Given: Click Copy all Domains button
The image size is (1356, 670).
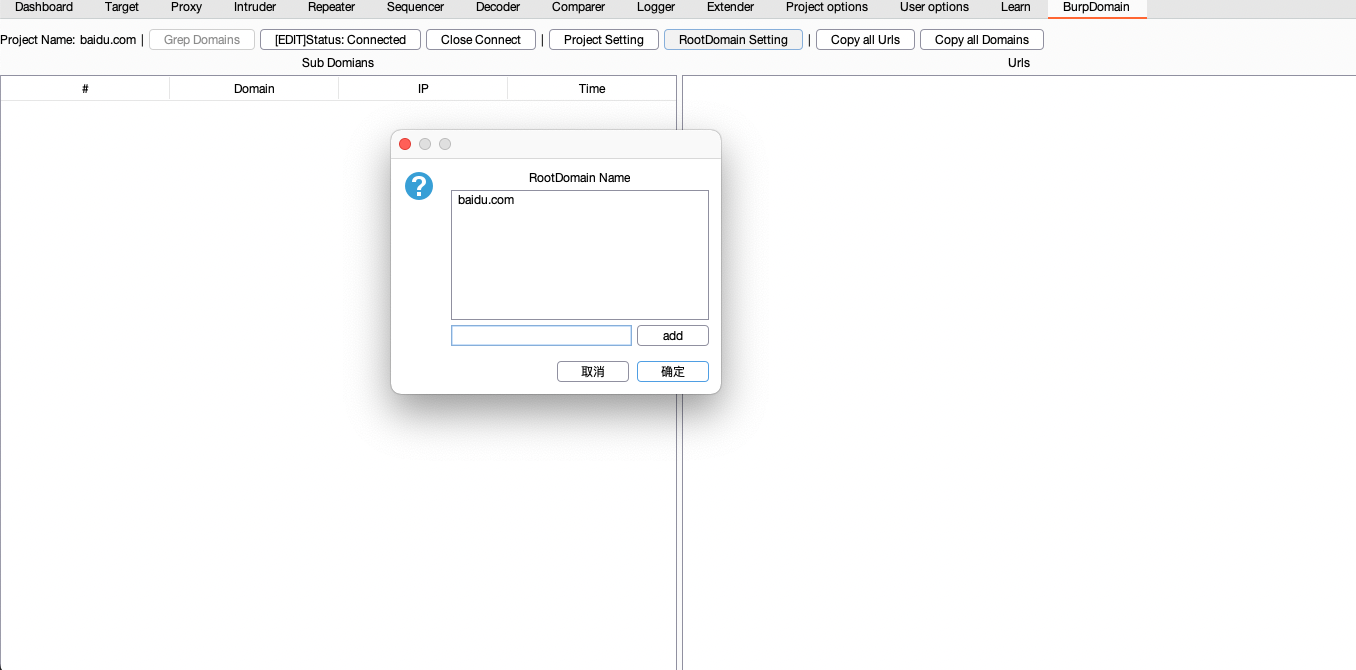Looking at the screenshot, I should pyautogui.click(x=982, y=40).
